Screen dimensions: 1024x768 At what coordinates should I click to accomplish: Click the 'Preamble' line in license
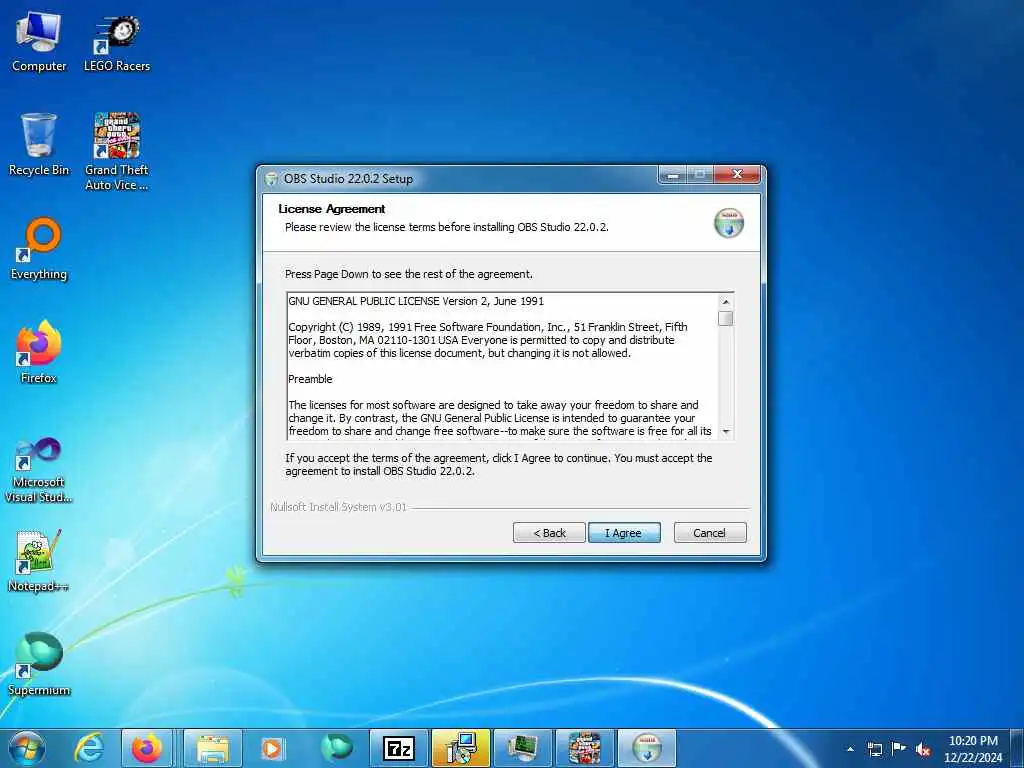(x=310, y=379)
